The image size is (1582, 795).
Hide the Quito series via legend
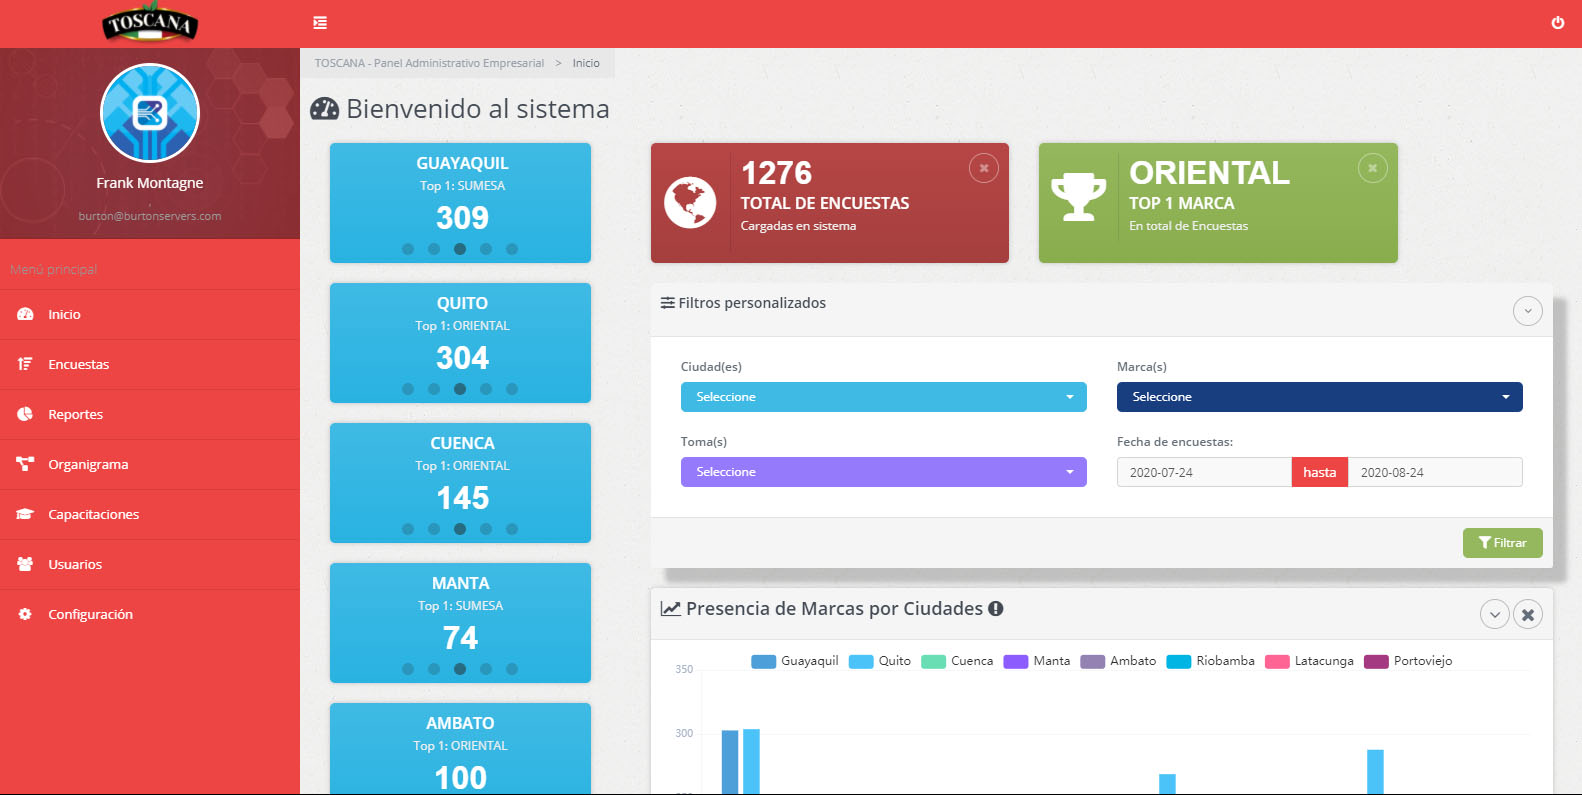coord(880,661)
